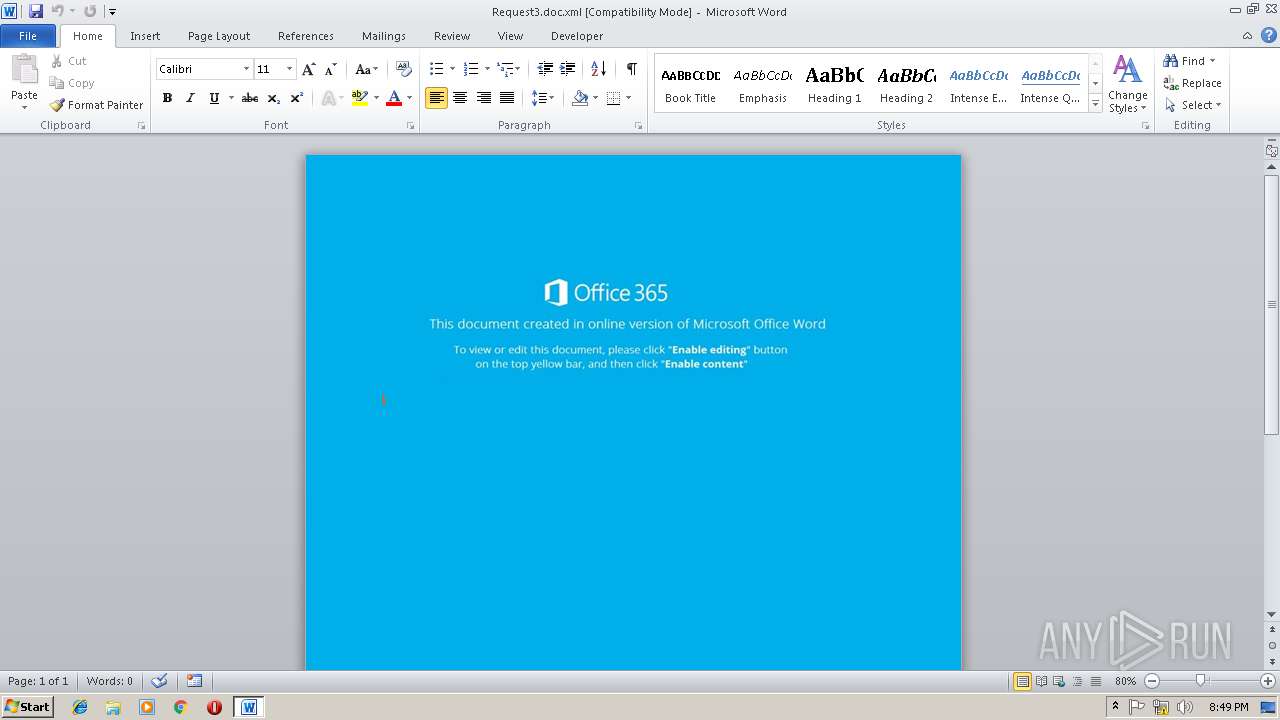This screenshot has width=1280, height=720.
Task: Switch to the Mailings tab
Action: pyautogui.click(x=384, y=36)
